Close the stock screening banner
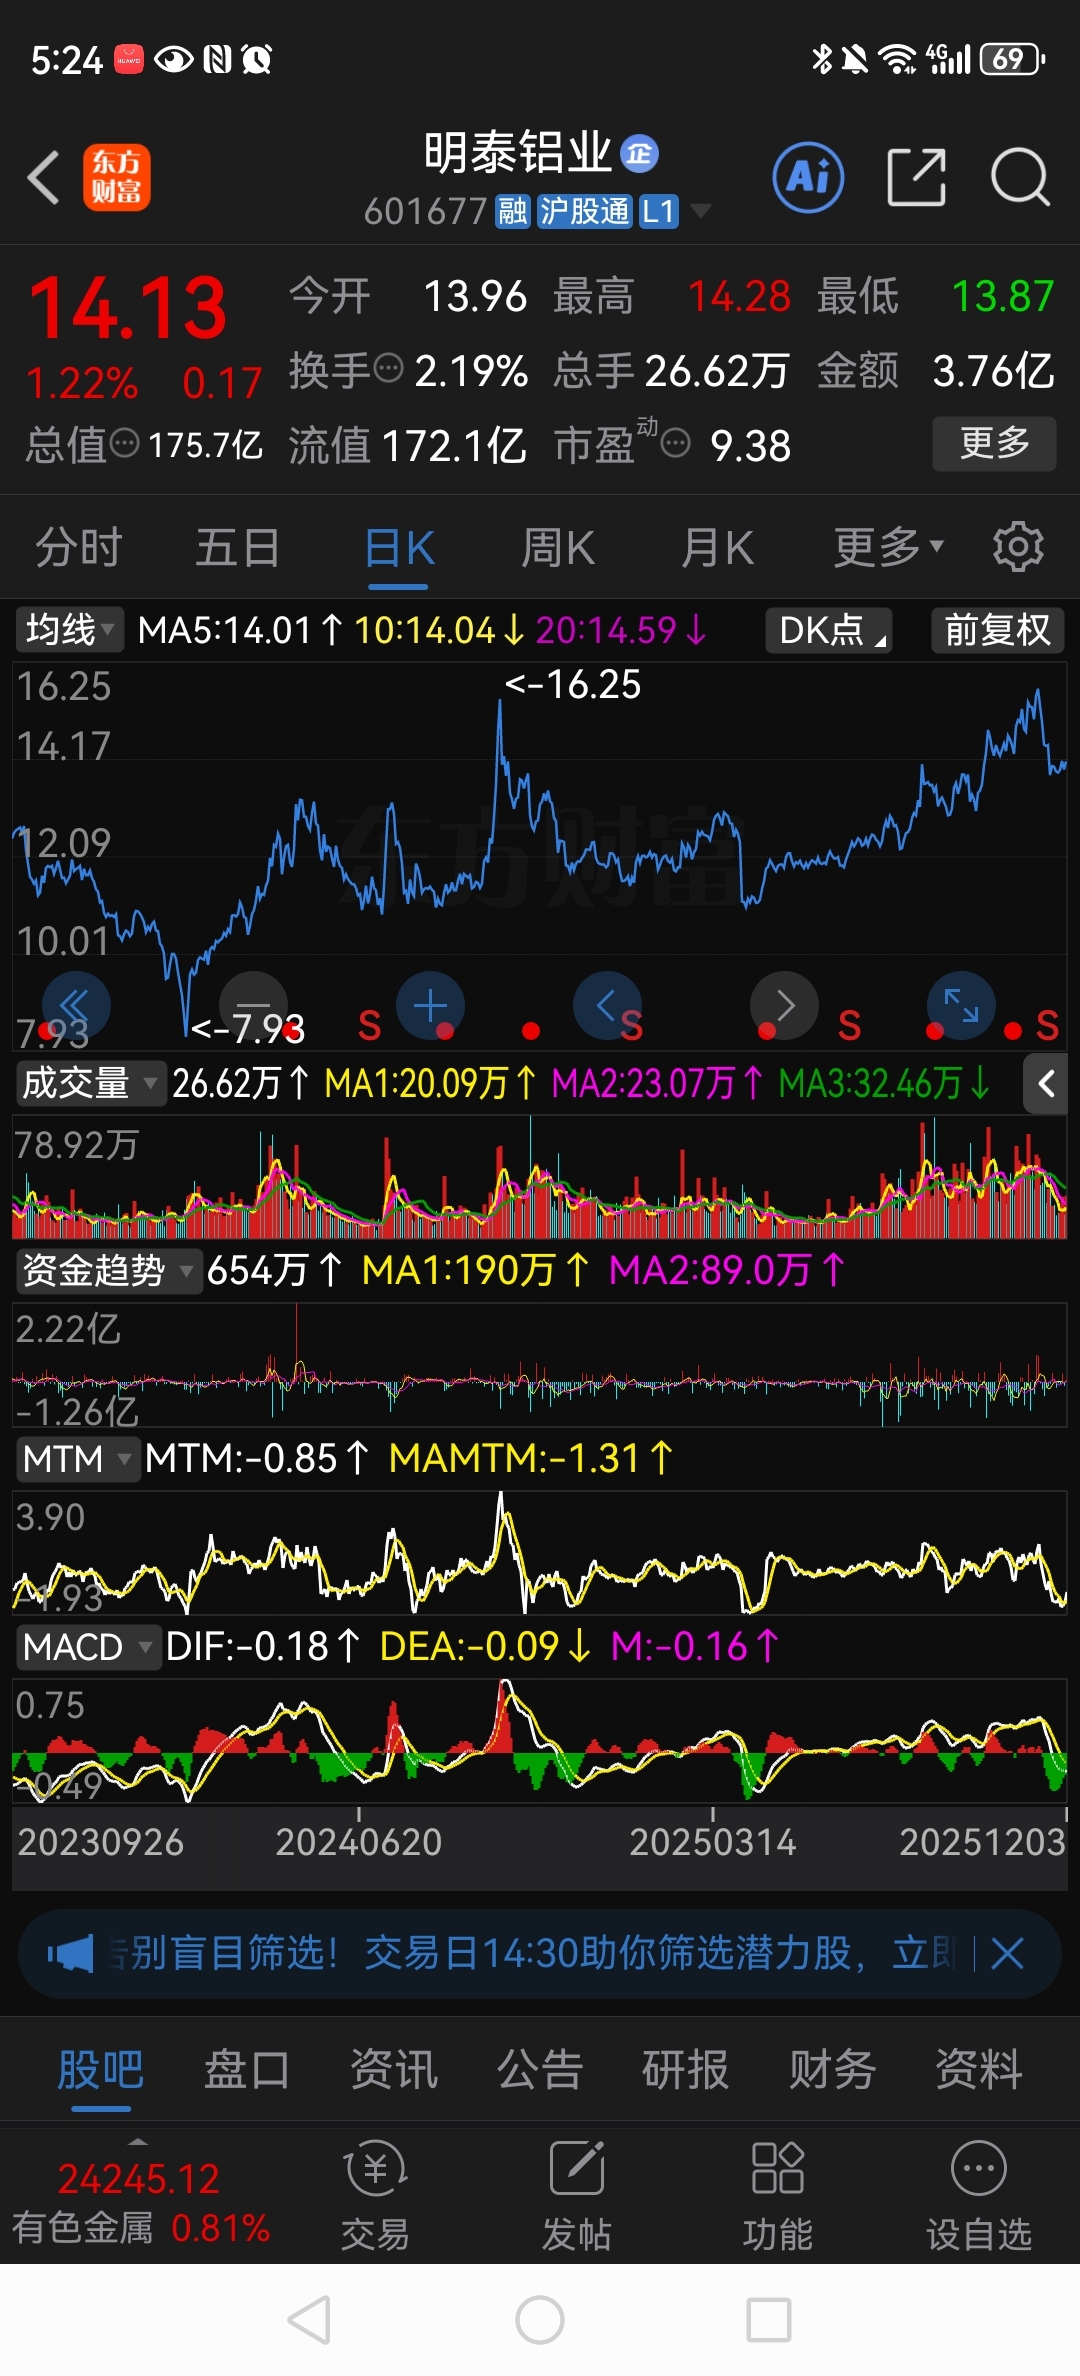Viewport: 1080px width, 2376px height. coord(1007,1953)
